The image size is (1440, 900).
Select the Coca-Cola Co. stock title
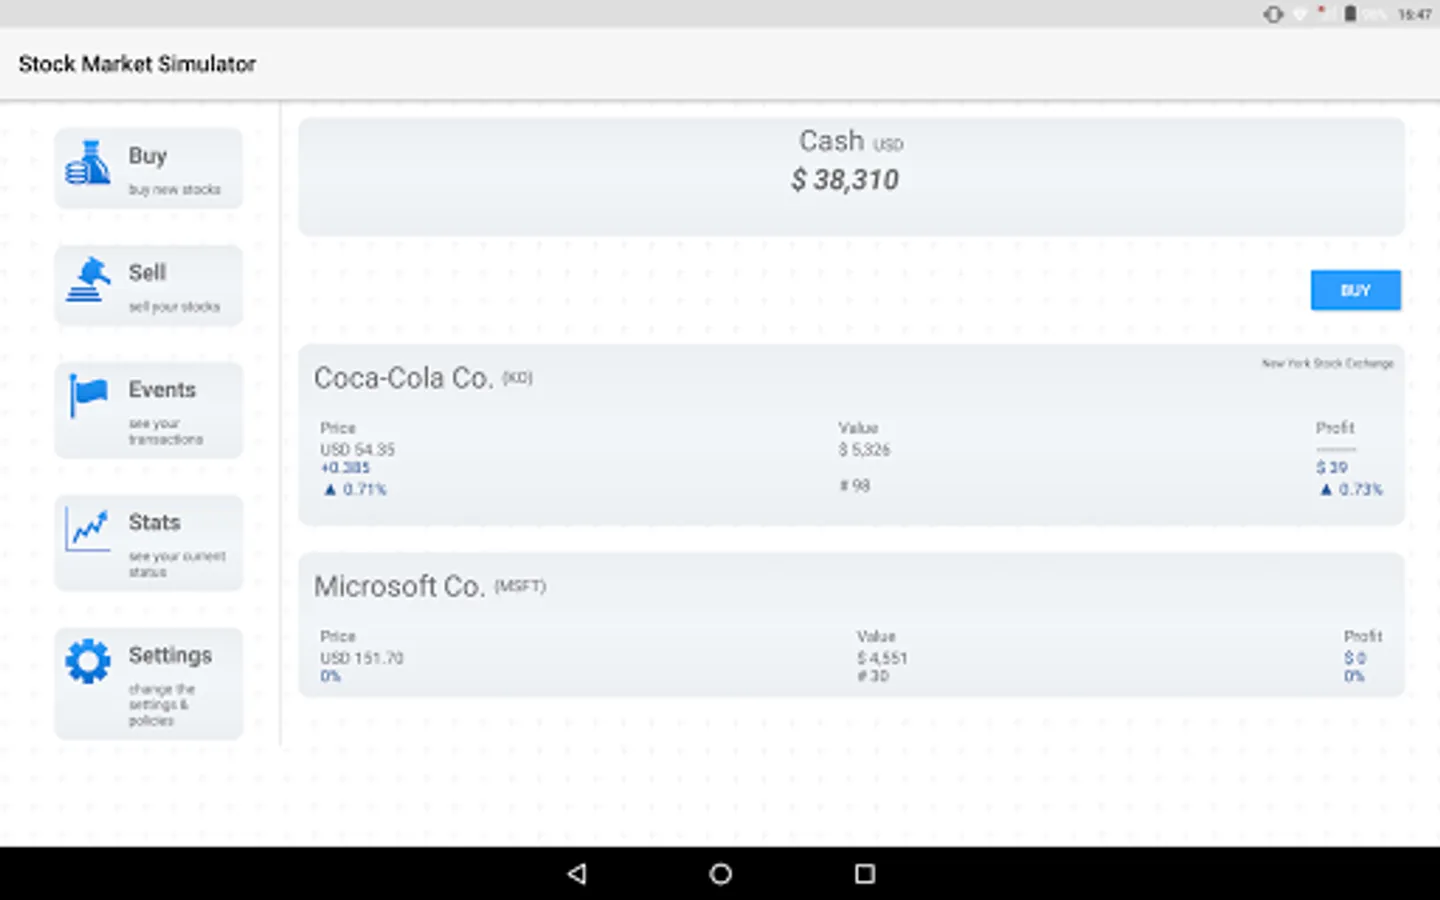coord(403,378)
